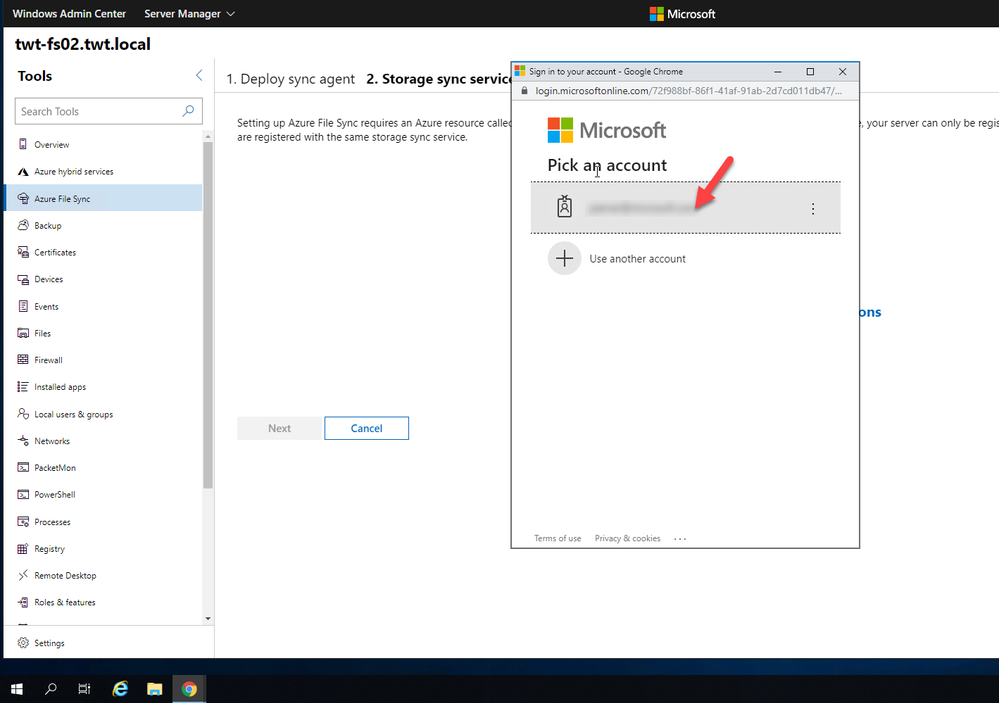Image resolution: width=999 pixels, height=703 pixels.
Task: Open the Certificates tool icon
Action: click(23, 252)
